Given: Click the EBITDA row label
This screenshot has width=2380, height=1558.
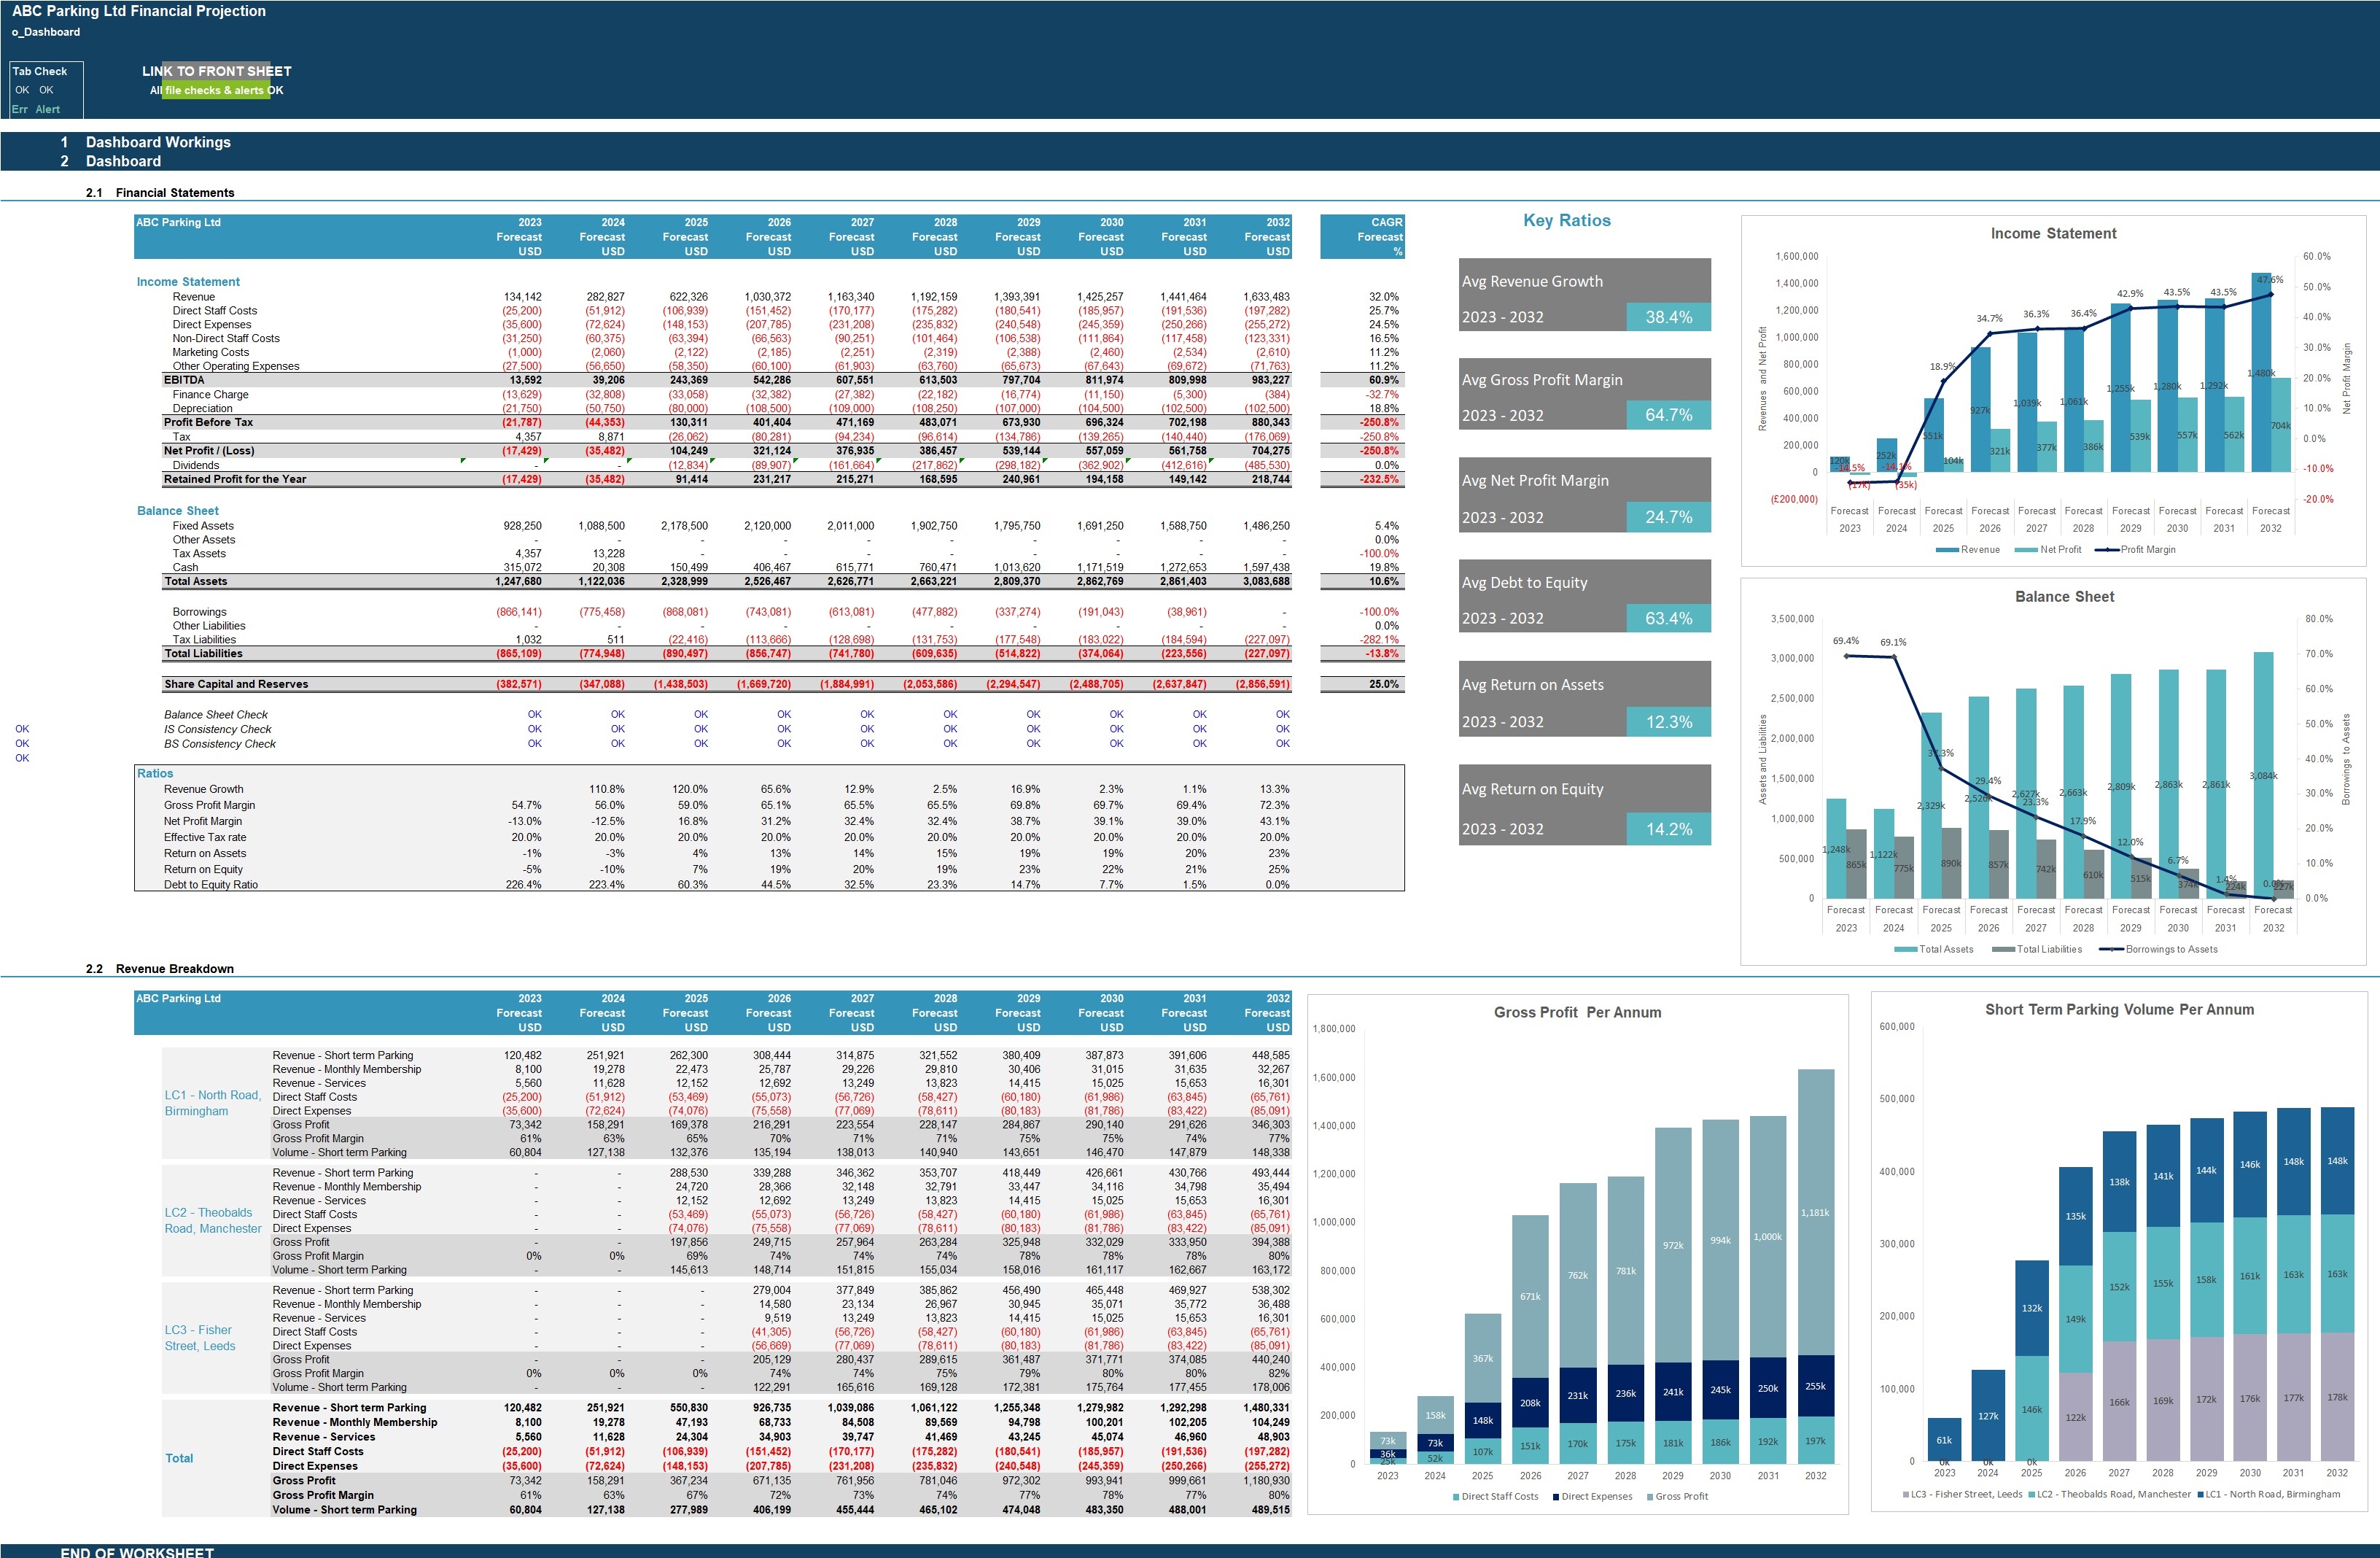Looking at the screenshot, I should [184, 380].
